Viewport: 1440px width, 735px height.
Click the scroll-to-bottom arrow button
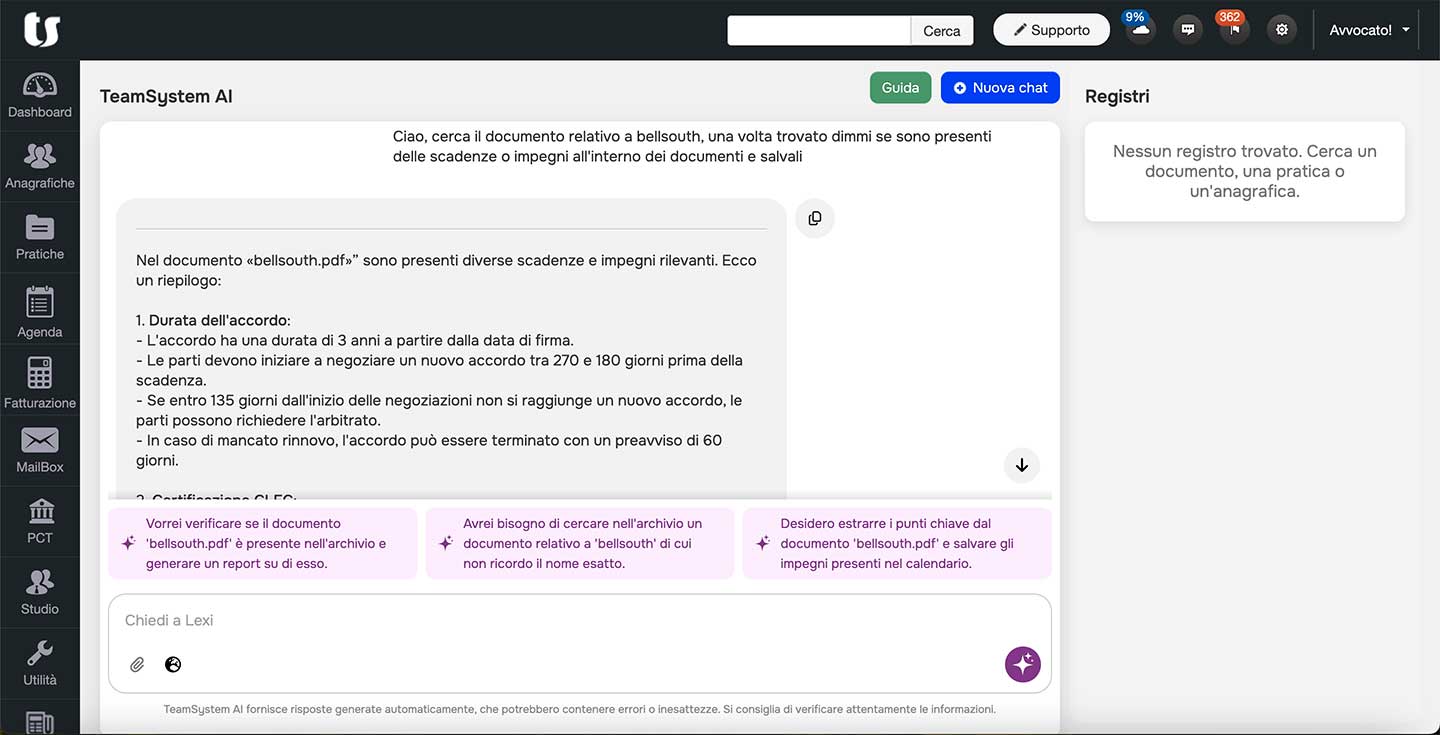(x=1022, y=465)
